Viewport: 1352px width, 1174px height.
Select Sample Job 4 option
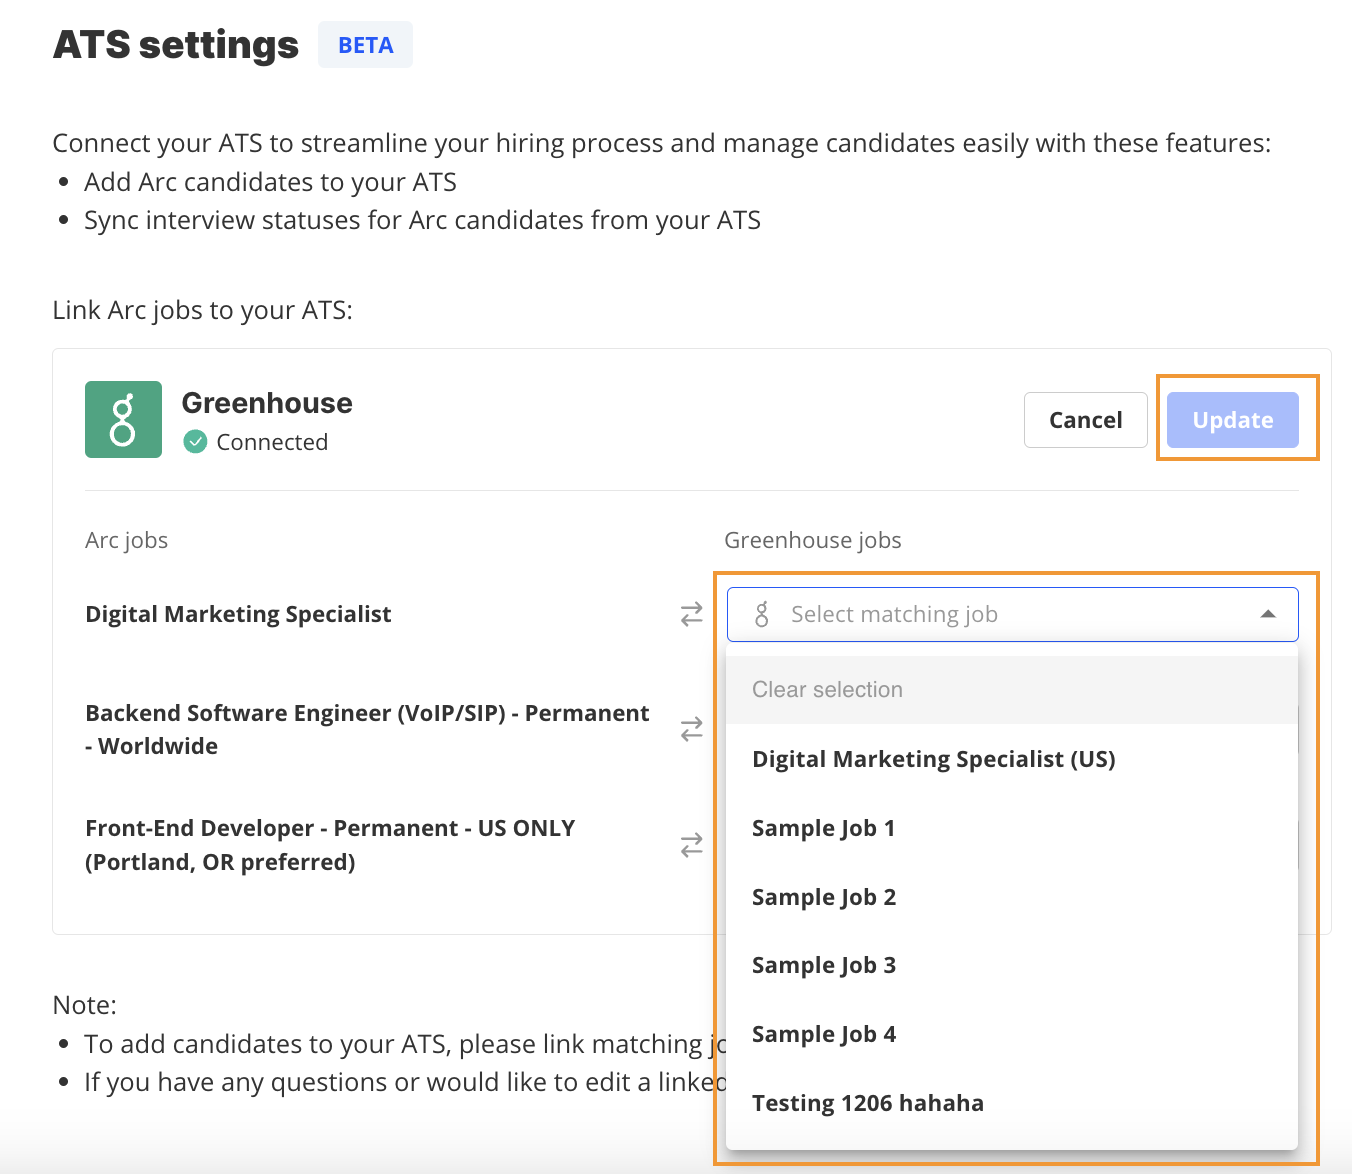[x=1012, y=1034]
